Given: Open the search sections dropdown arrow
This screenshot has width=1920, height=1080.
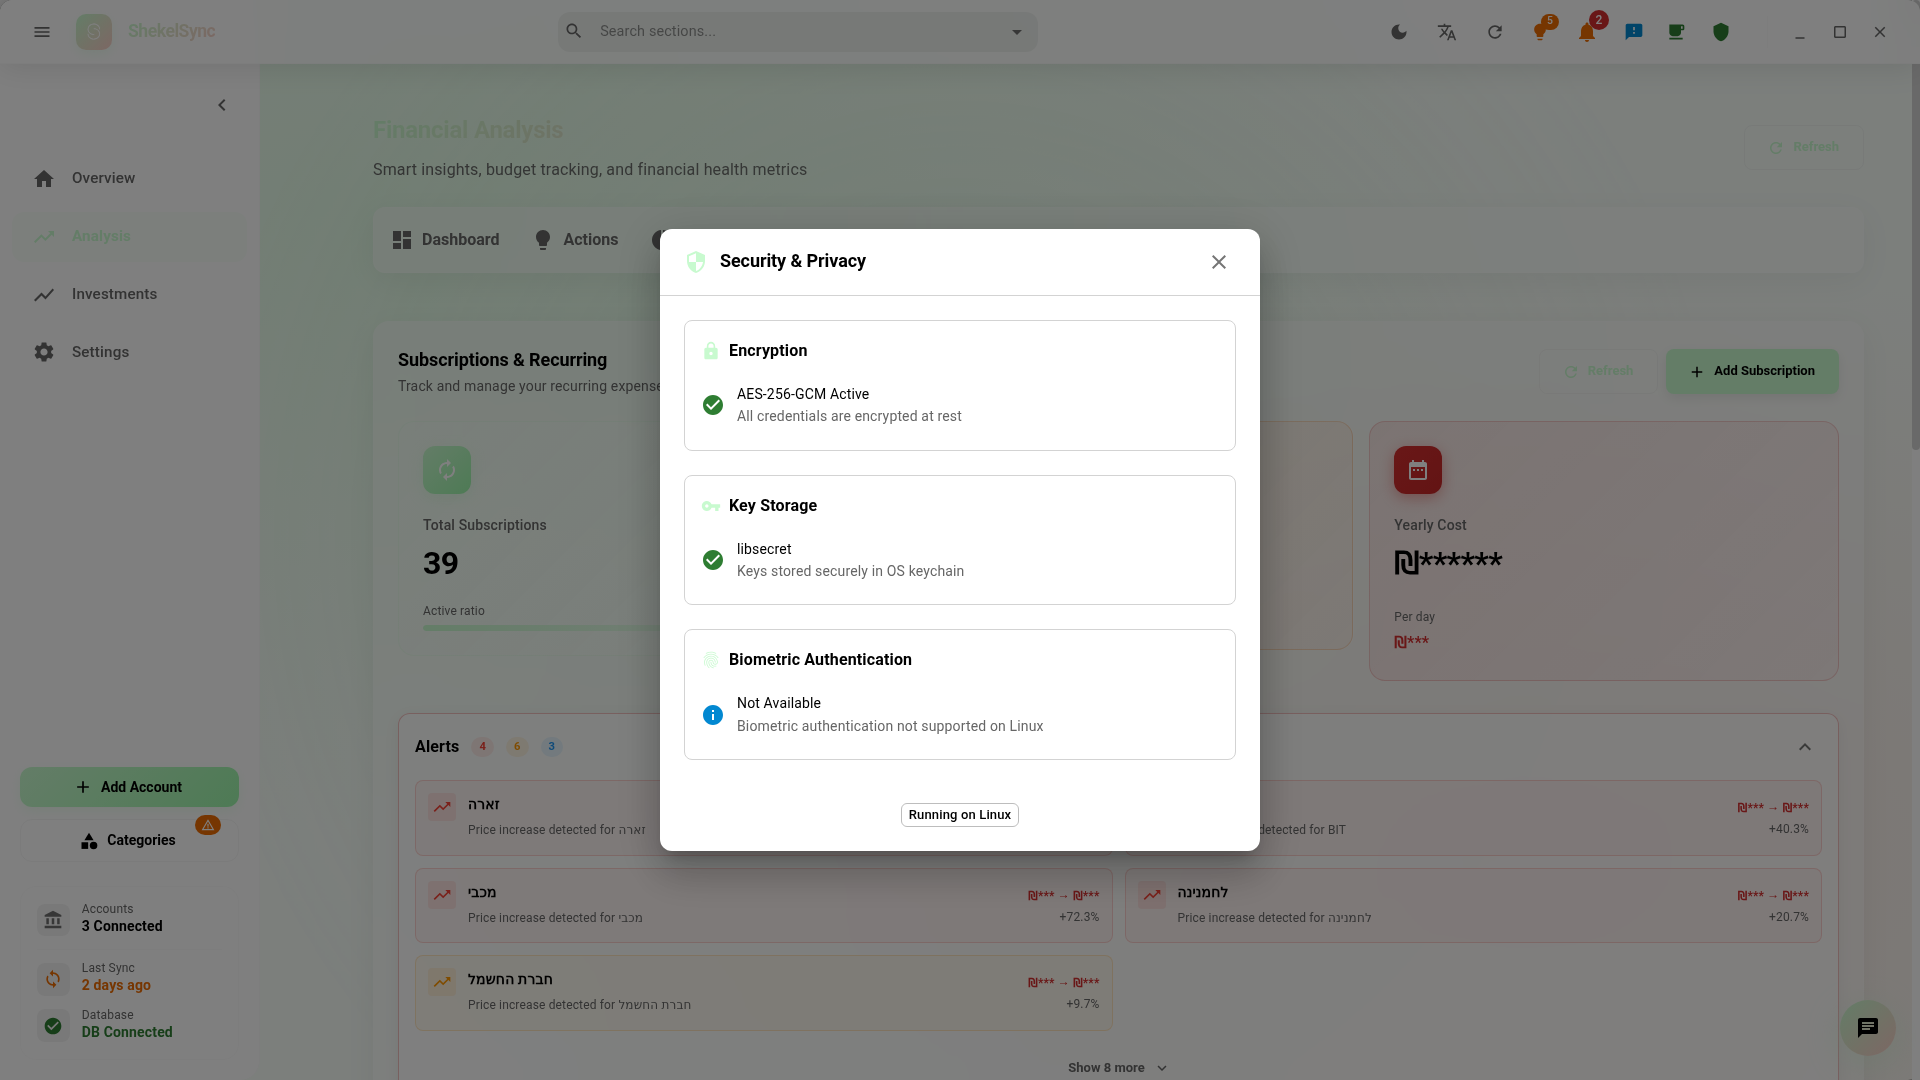Looking at the screenshot, I should (x=1017, y=32).
